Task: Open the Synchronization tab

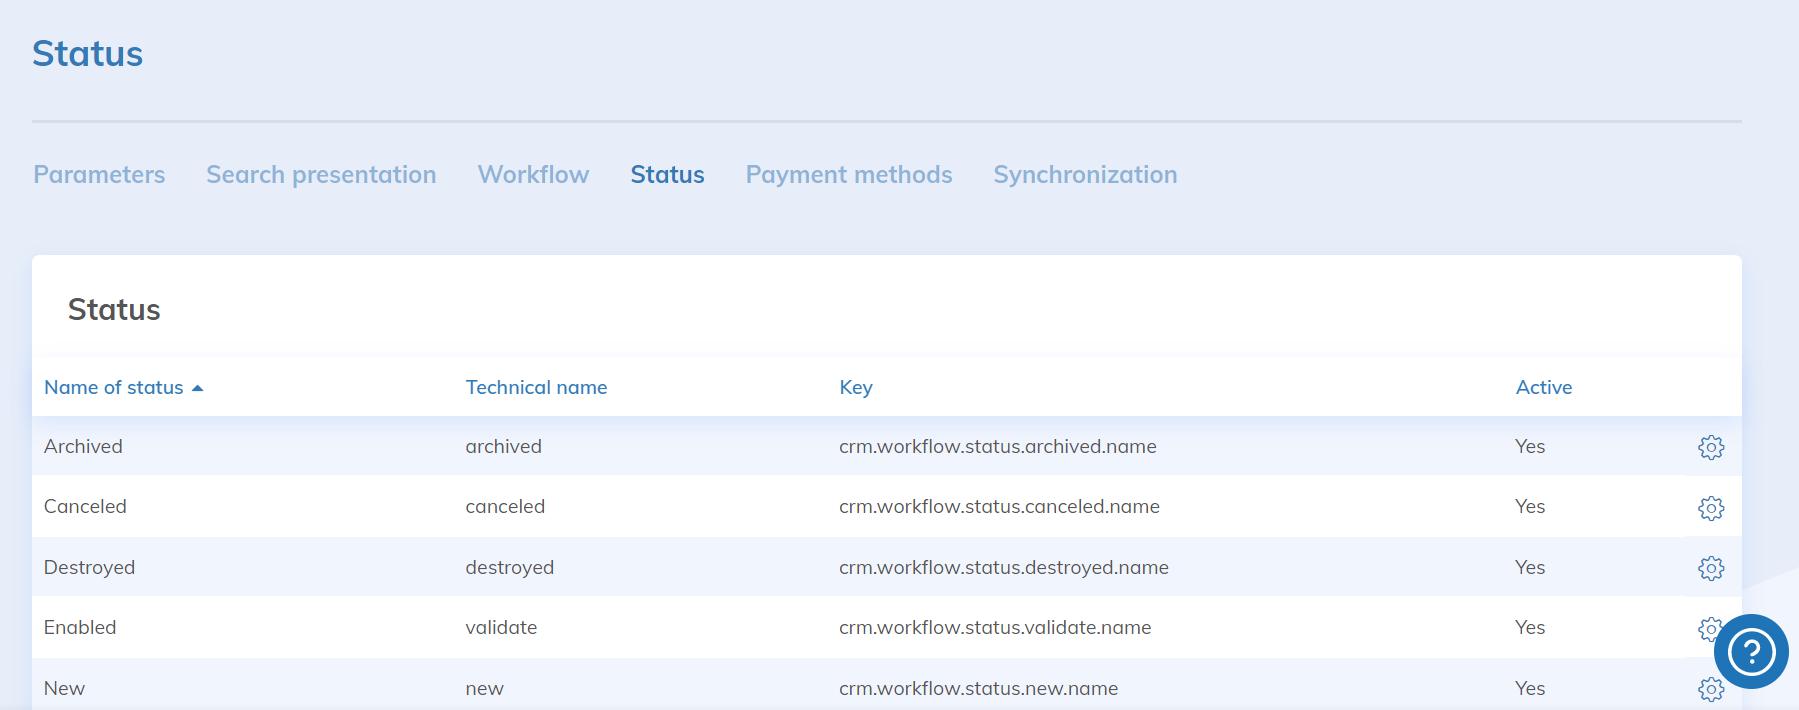Action: pos(1085,175)
